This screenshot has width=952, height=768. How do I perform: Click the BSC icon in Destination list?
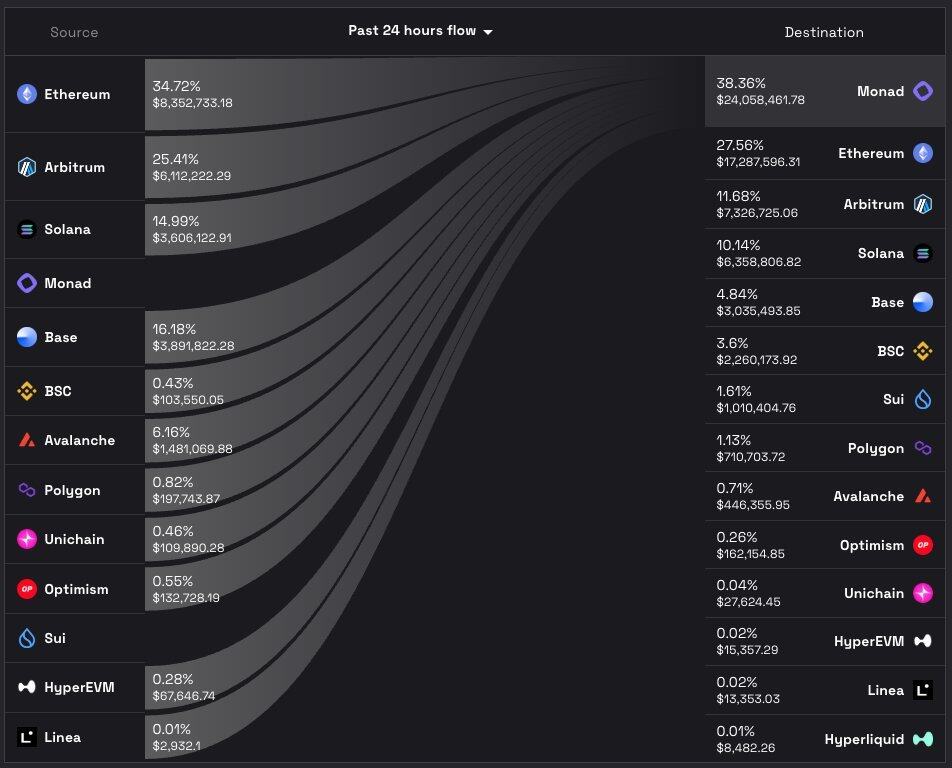[923, 351]
